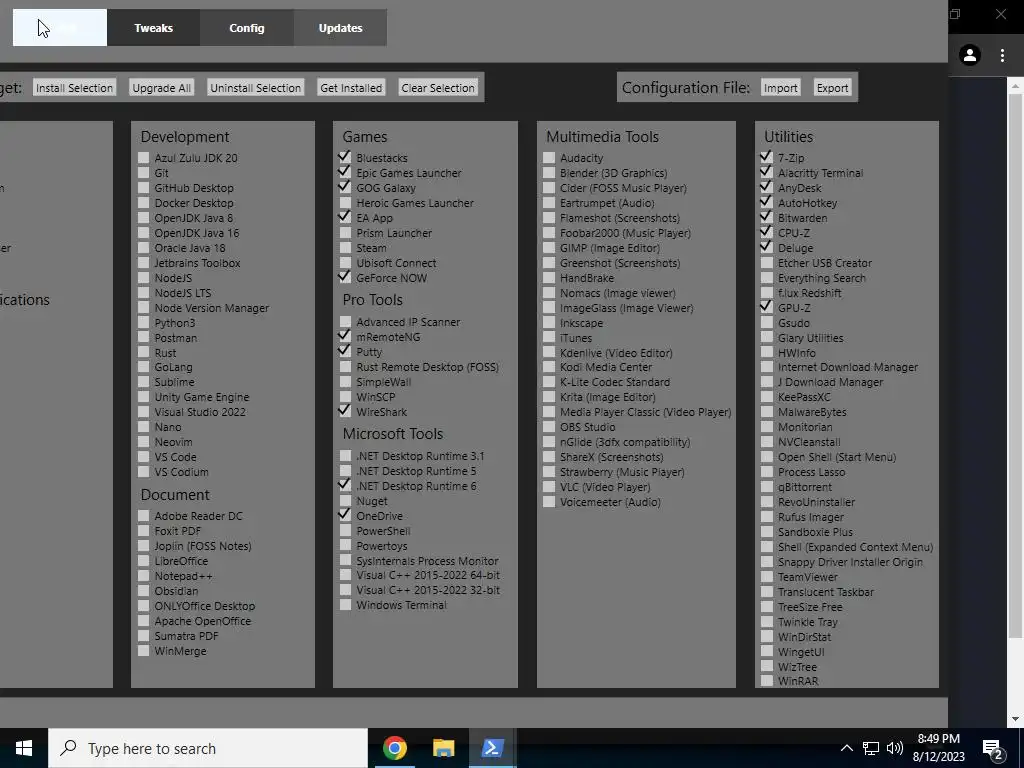Check the qBittorrent checkbox
The image size is (1024, 768).
coord(767,487)
